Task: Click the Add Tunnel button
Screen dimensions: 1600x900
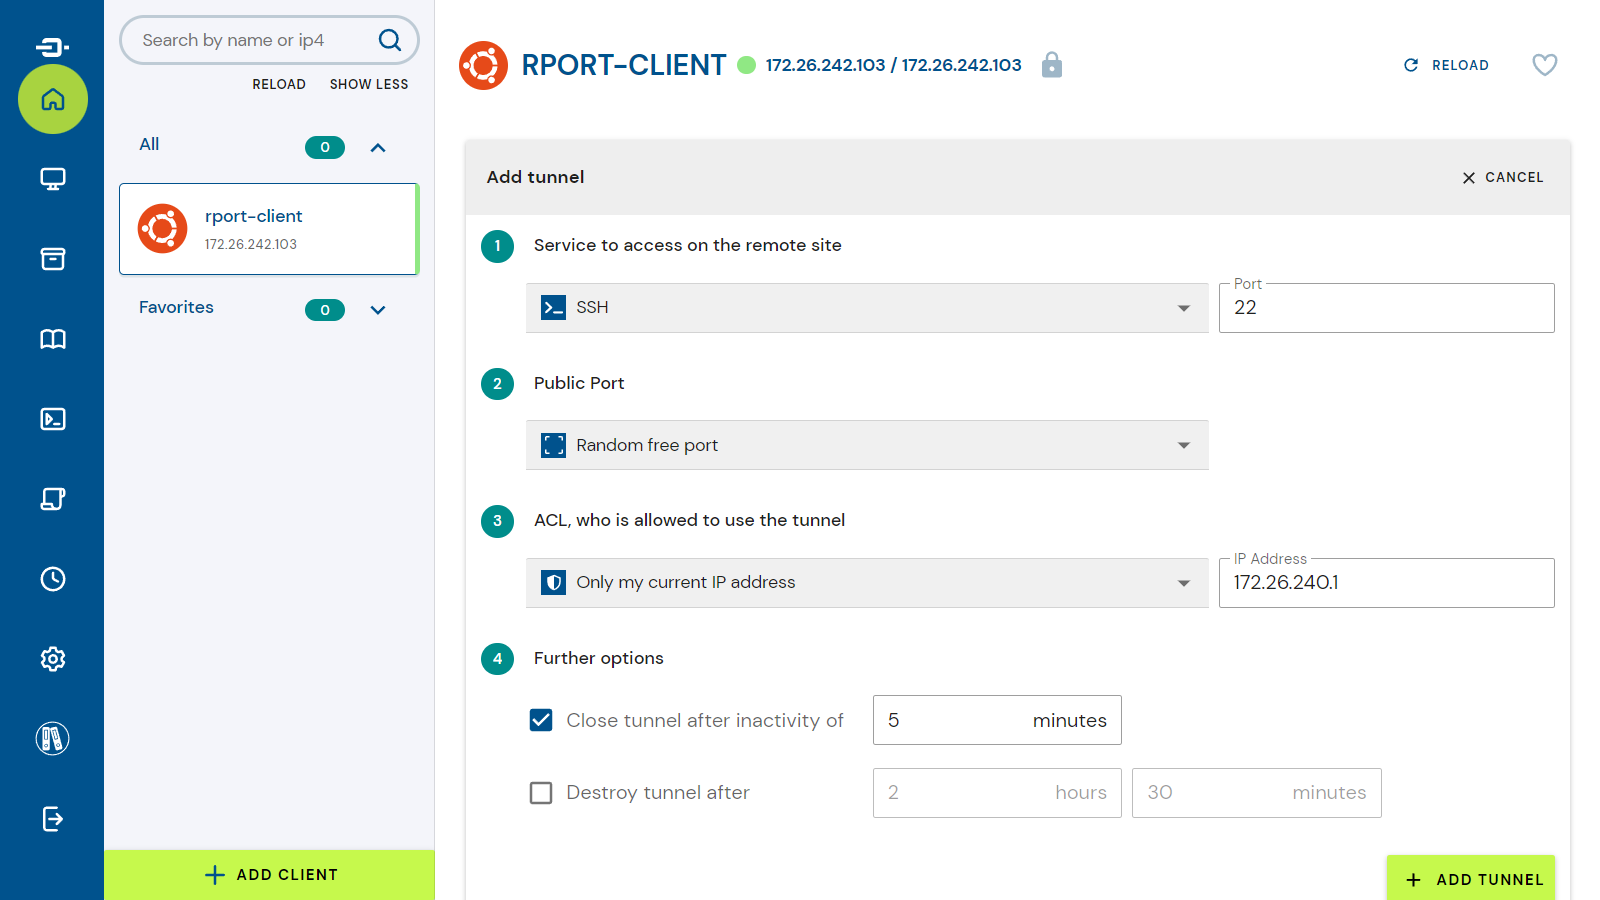Action: coord(1471,879)
